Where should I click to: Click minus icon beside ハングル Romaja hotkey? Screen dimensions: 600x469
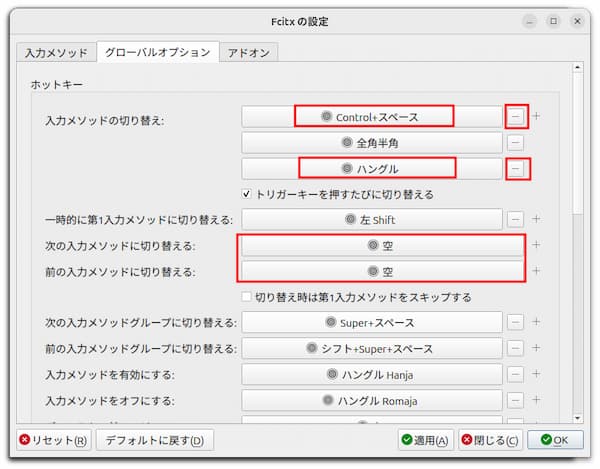pyautogui.click(x=515, y=401)
